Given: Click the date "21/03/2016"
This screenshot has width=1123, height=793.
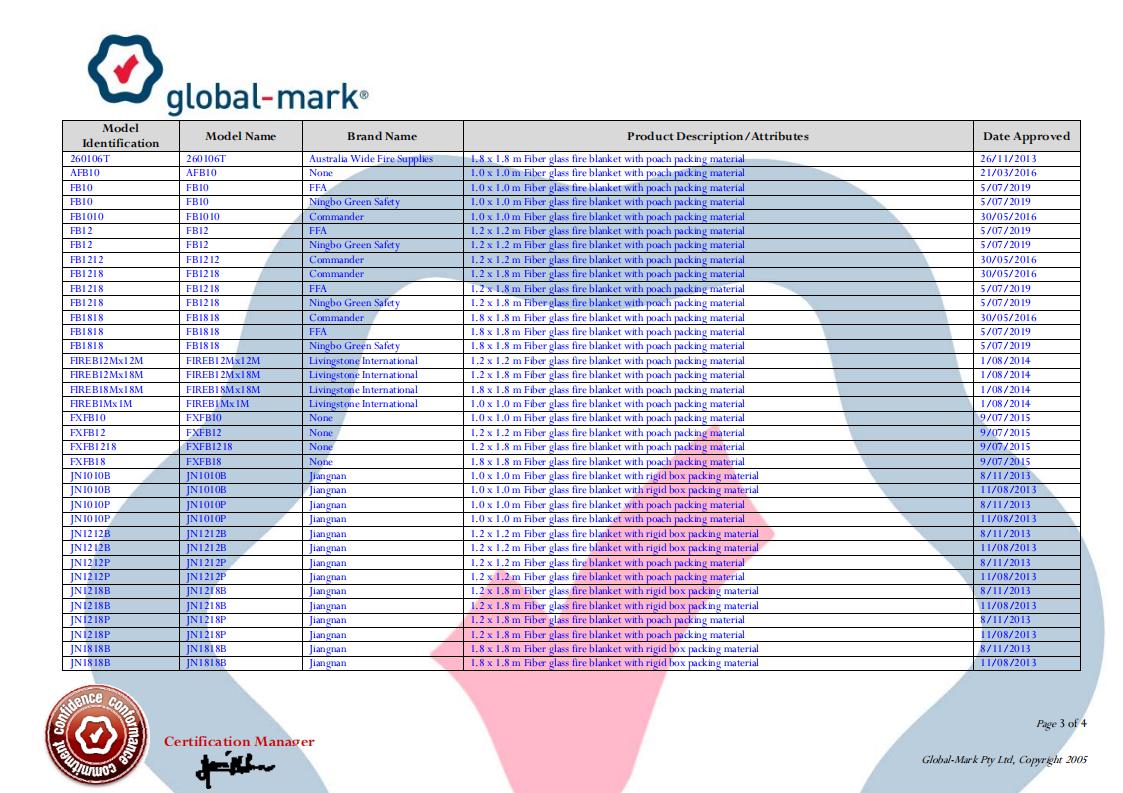Looking at the screenshot, I should pos(1008,173).
